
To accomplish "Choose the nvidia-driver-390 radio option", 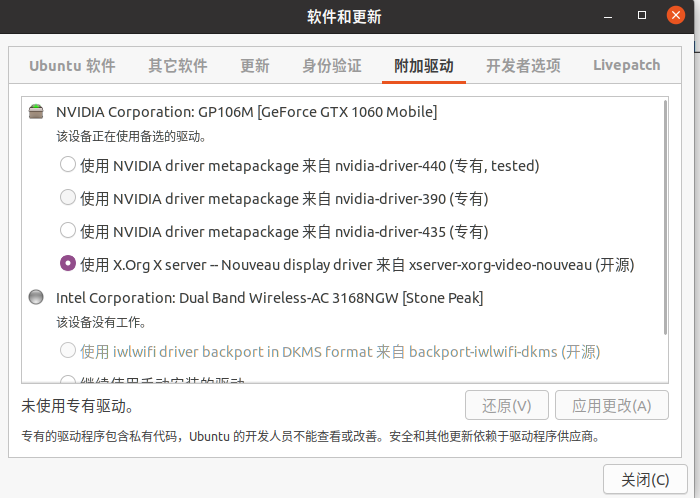I will [68, 197].
